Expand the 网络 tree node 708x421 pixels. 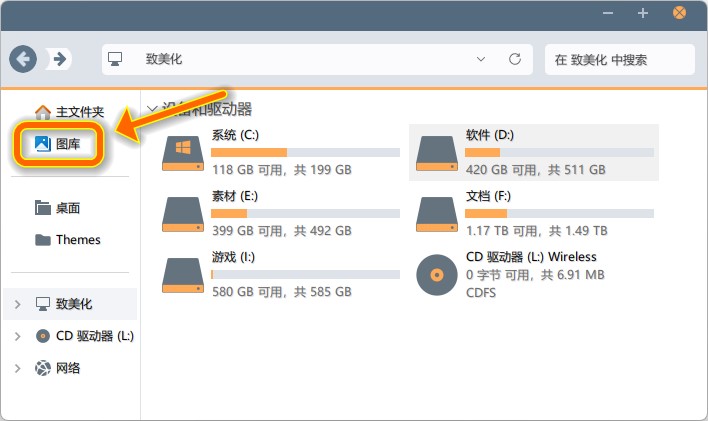tap(18, 368)
